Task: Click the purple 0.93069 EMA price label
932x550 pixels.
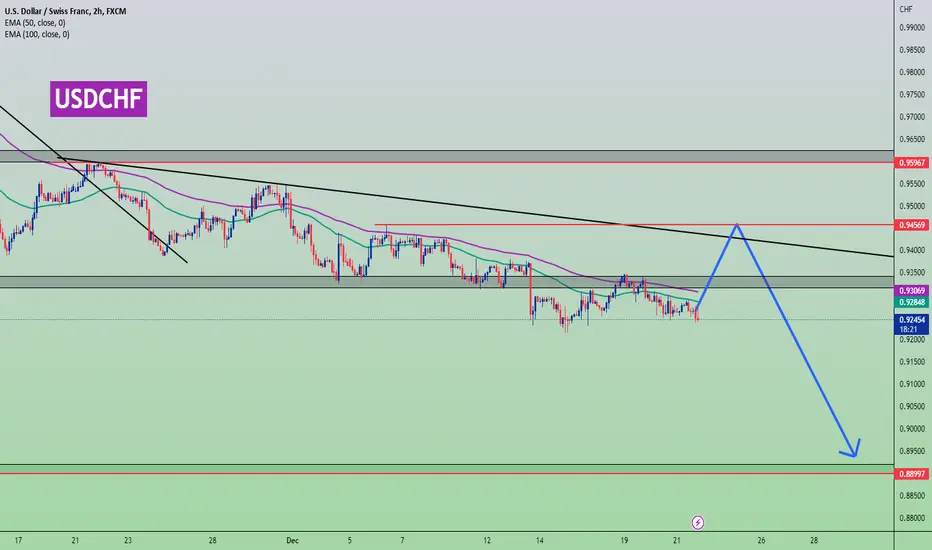Action: click(x=912, y=291)
